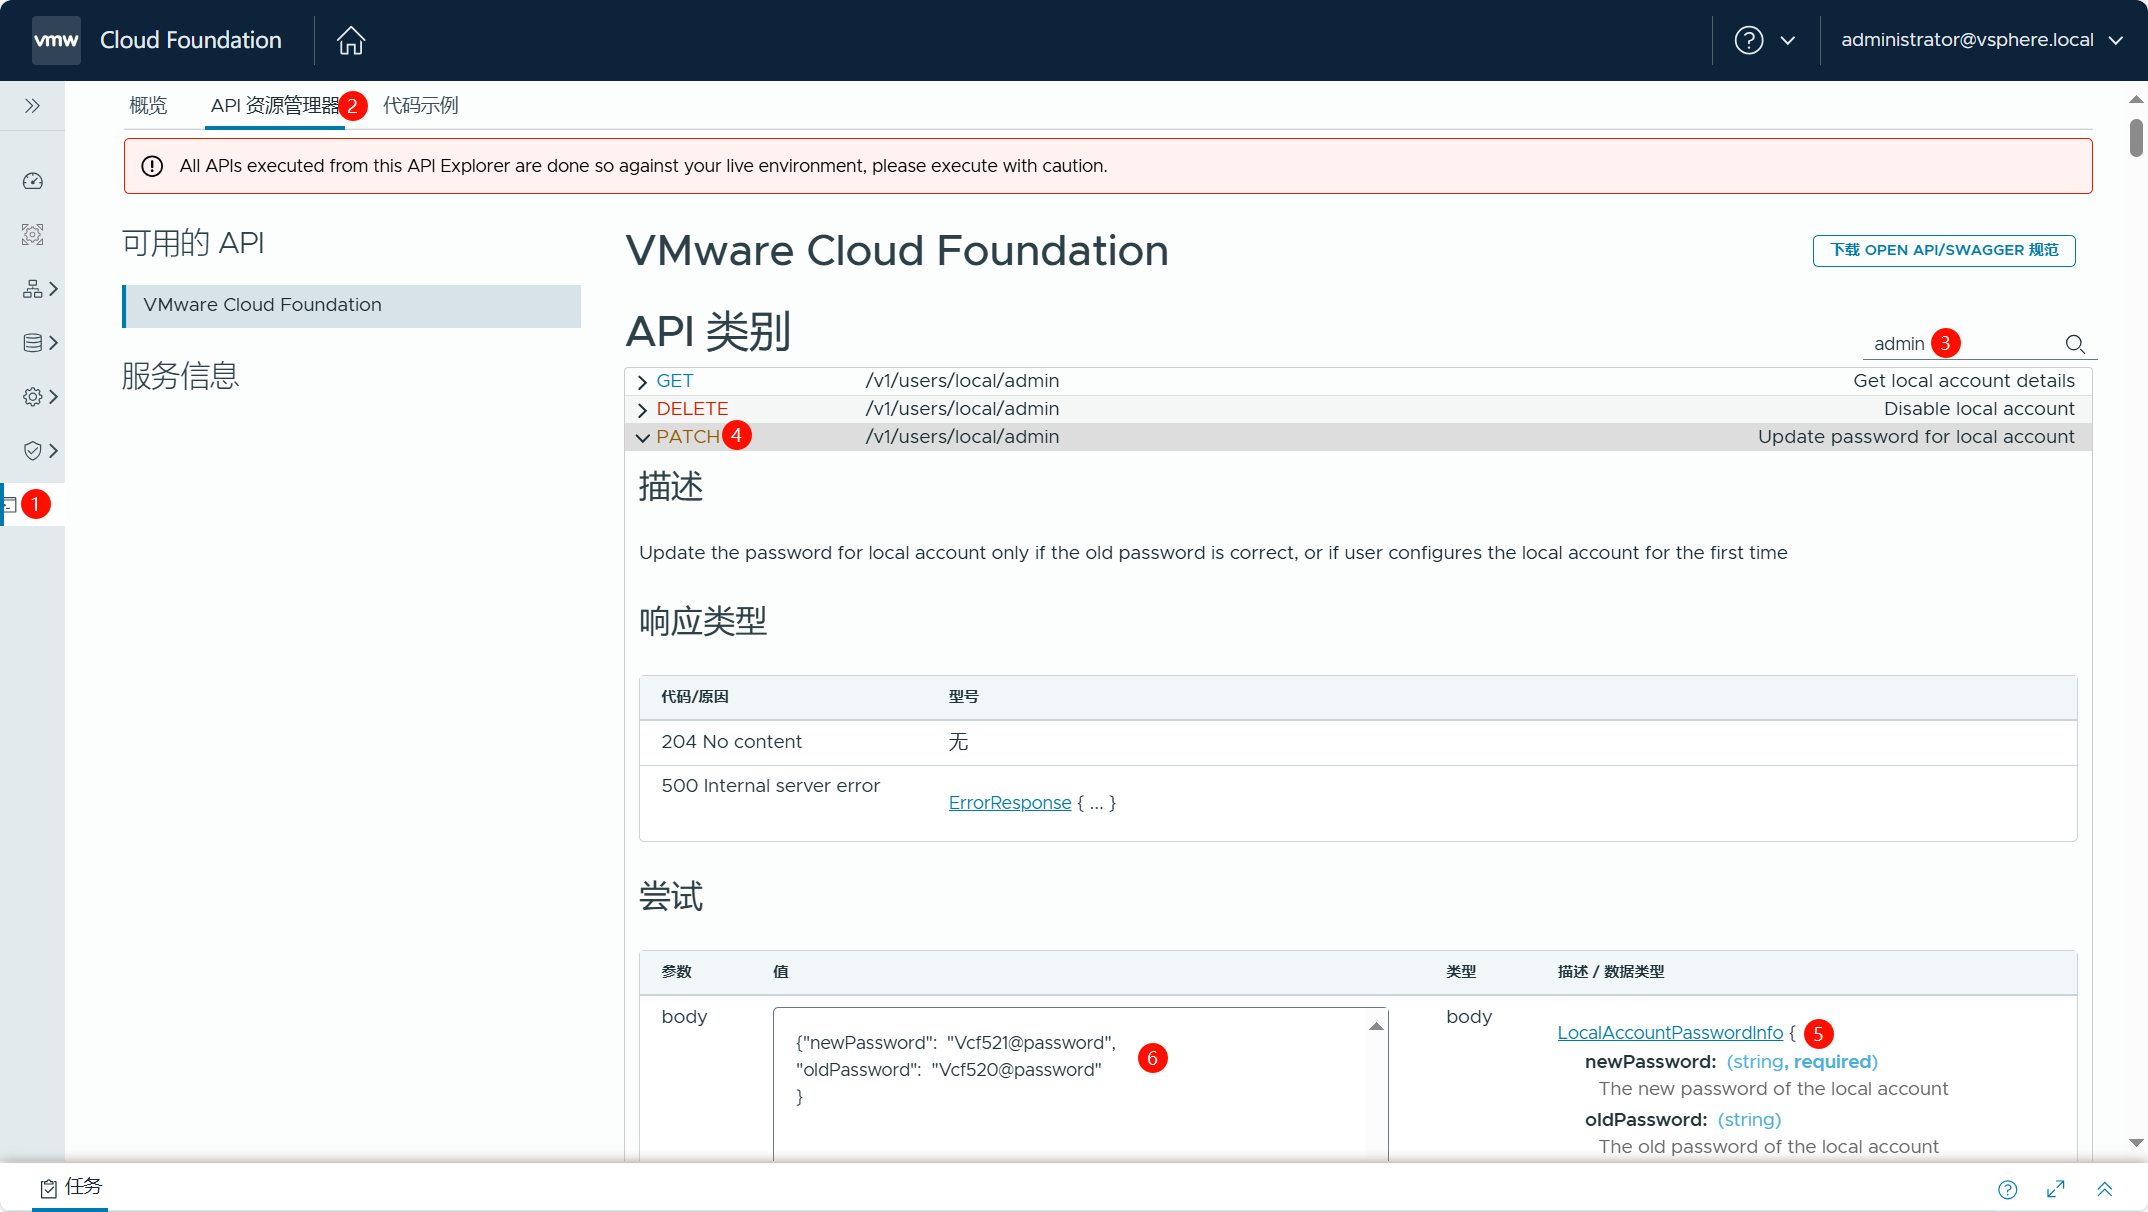Expand tasks panel with double chevron icon

pos(2104,1189)
